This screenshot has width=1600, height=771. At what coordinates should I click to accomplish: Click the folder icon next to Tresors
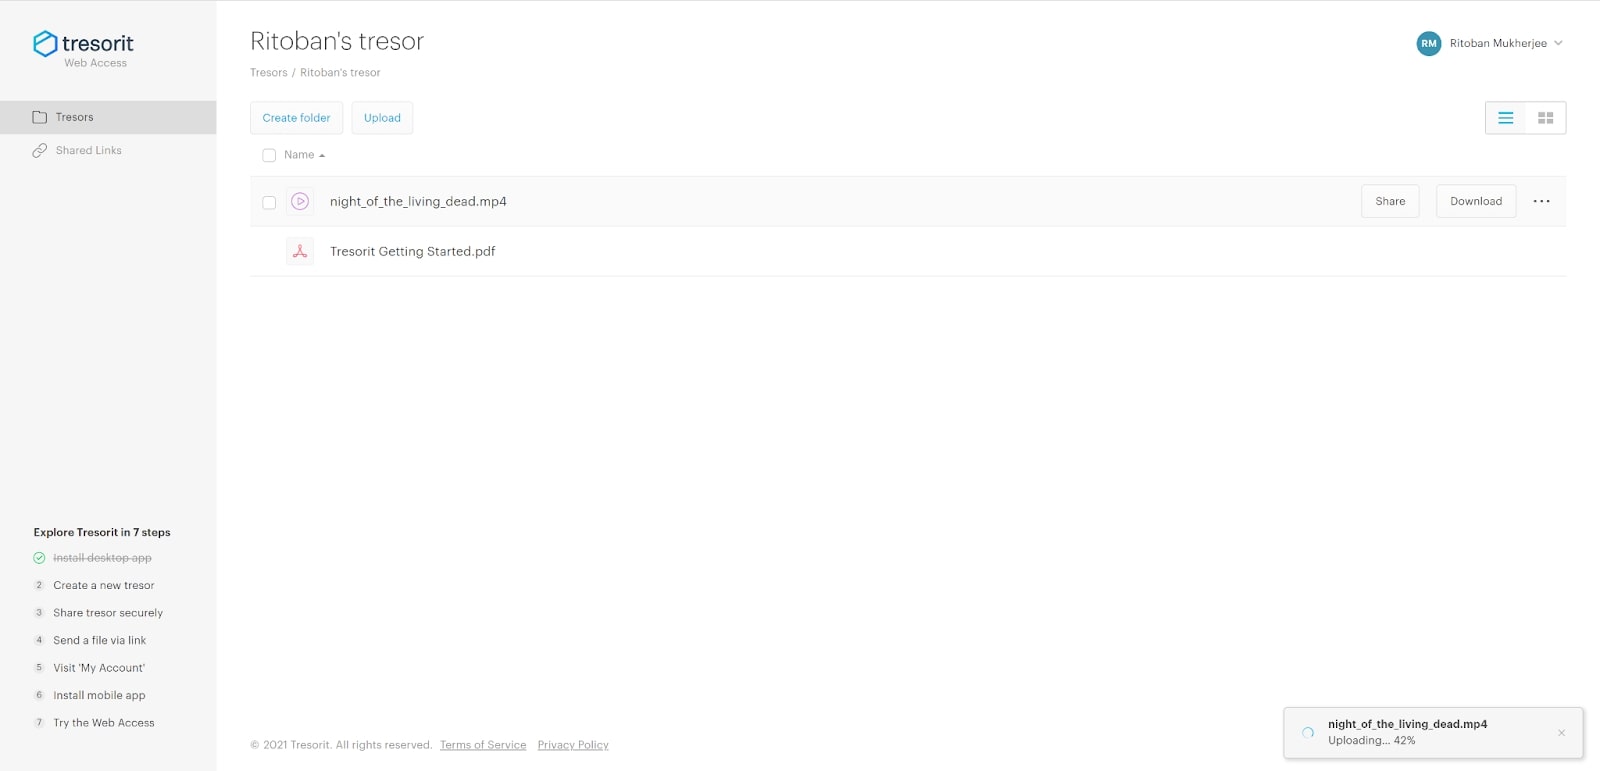coord(39,117)
